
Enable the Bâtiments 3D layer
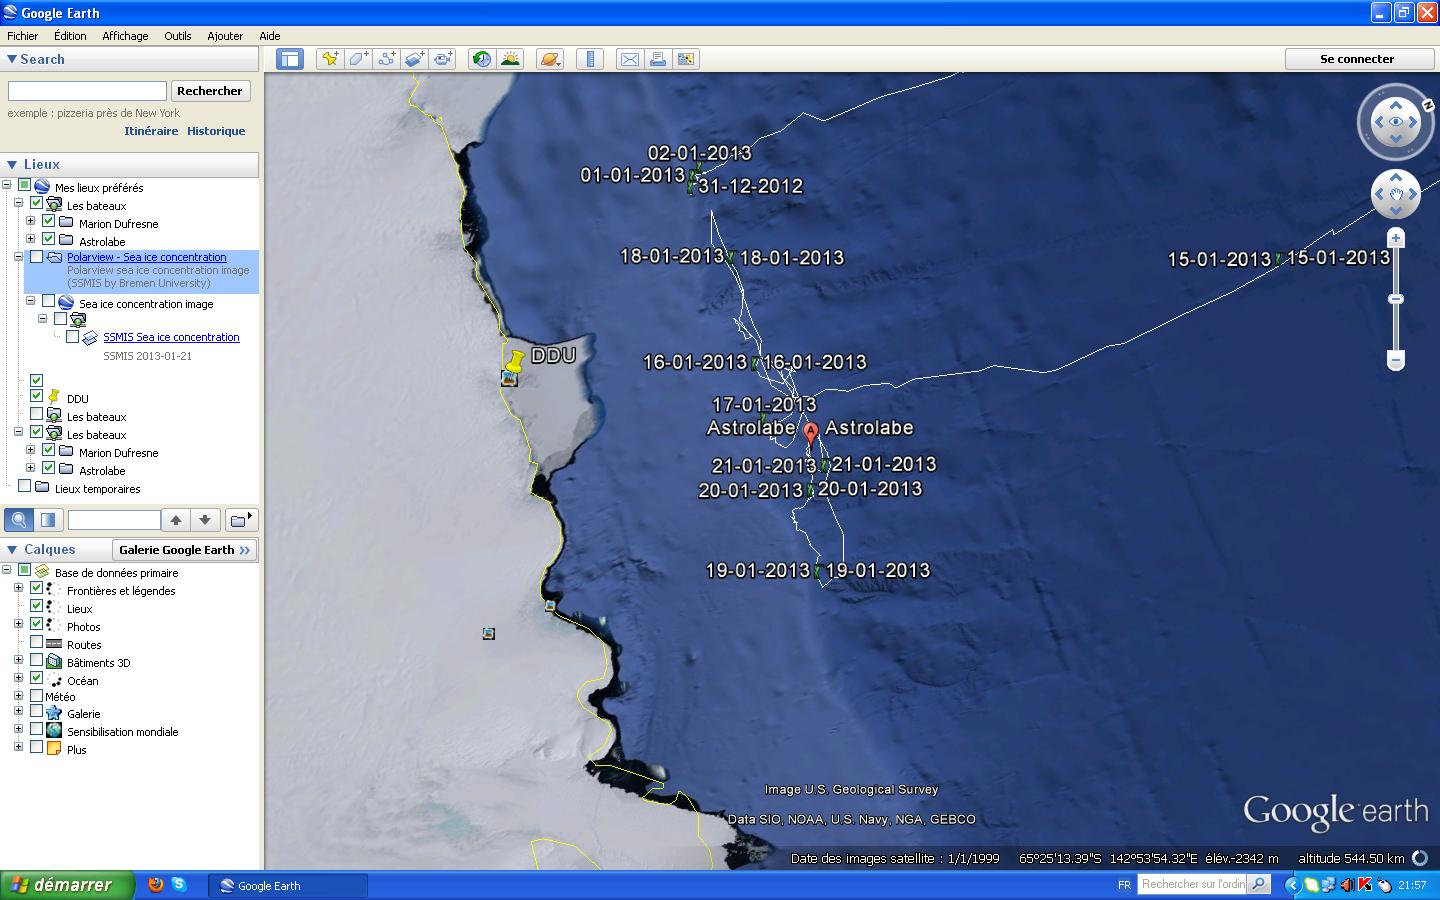[x=36, y=661]
